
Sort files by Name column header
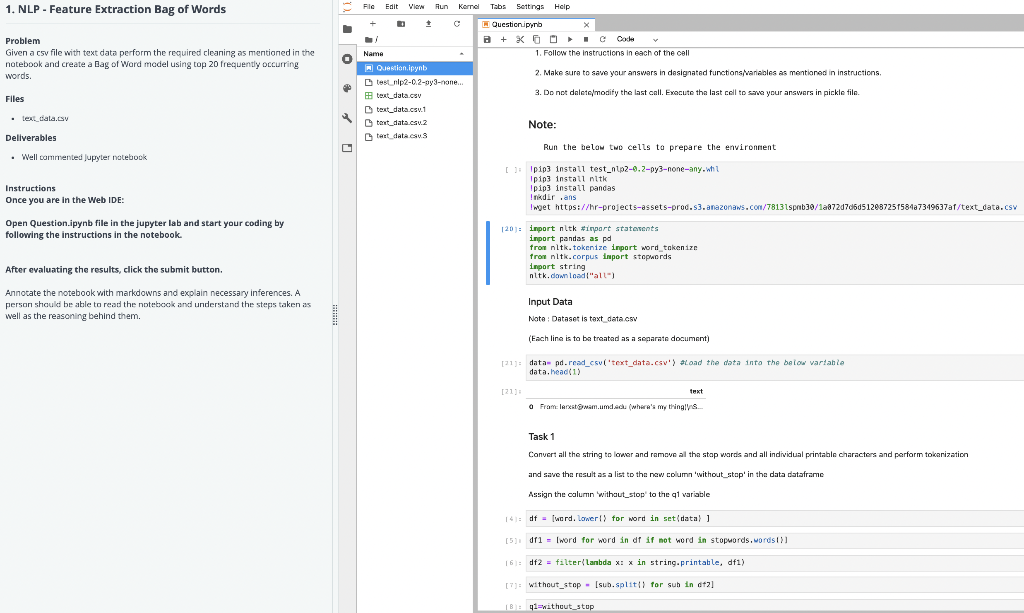pos(414,54)
